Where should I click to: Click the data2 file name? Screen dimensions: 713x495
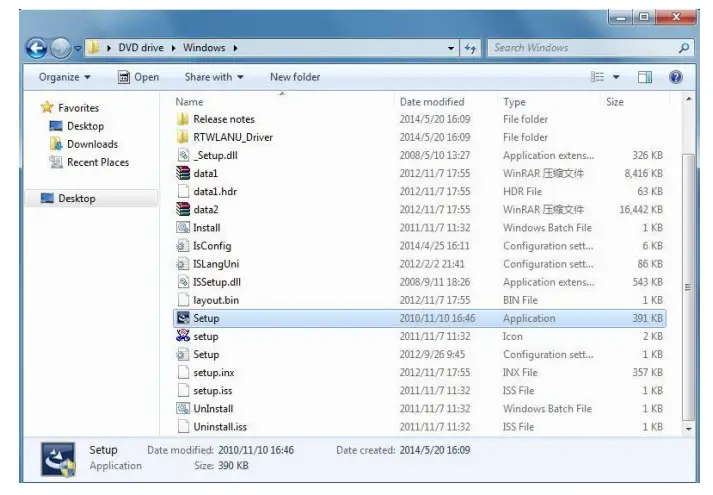pyautogui.click(x=206, y=210)
